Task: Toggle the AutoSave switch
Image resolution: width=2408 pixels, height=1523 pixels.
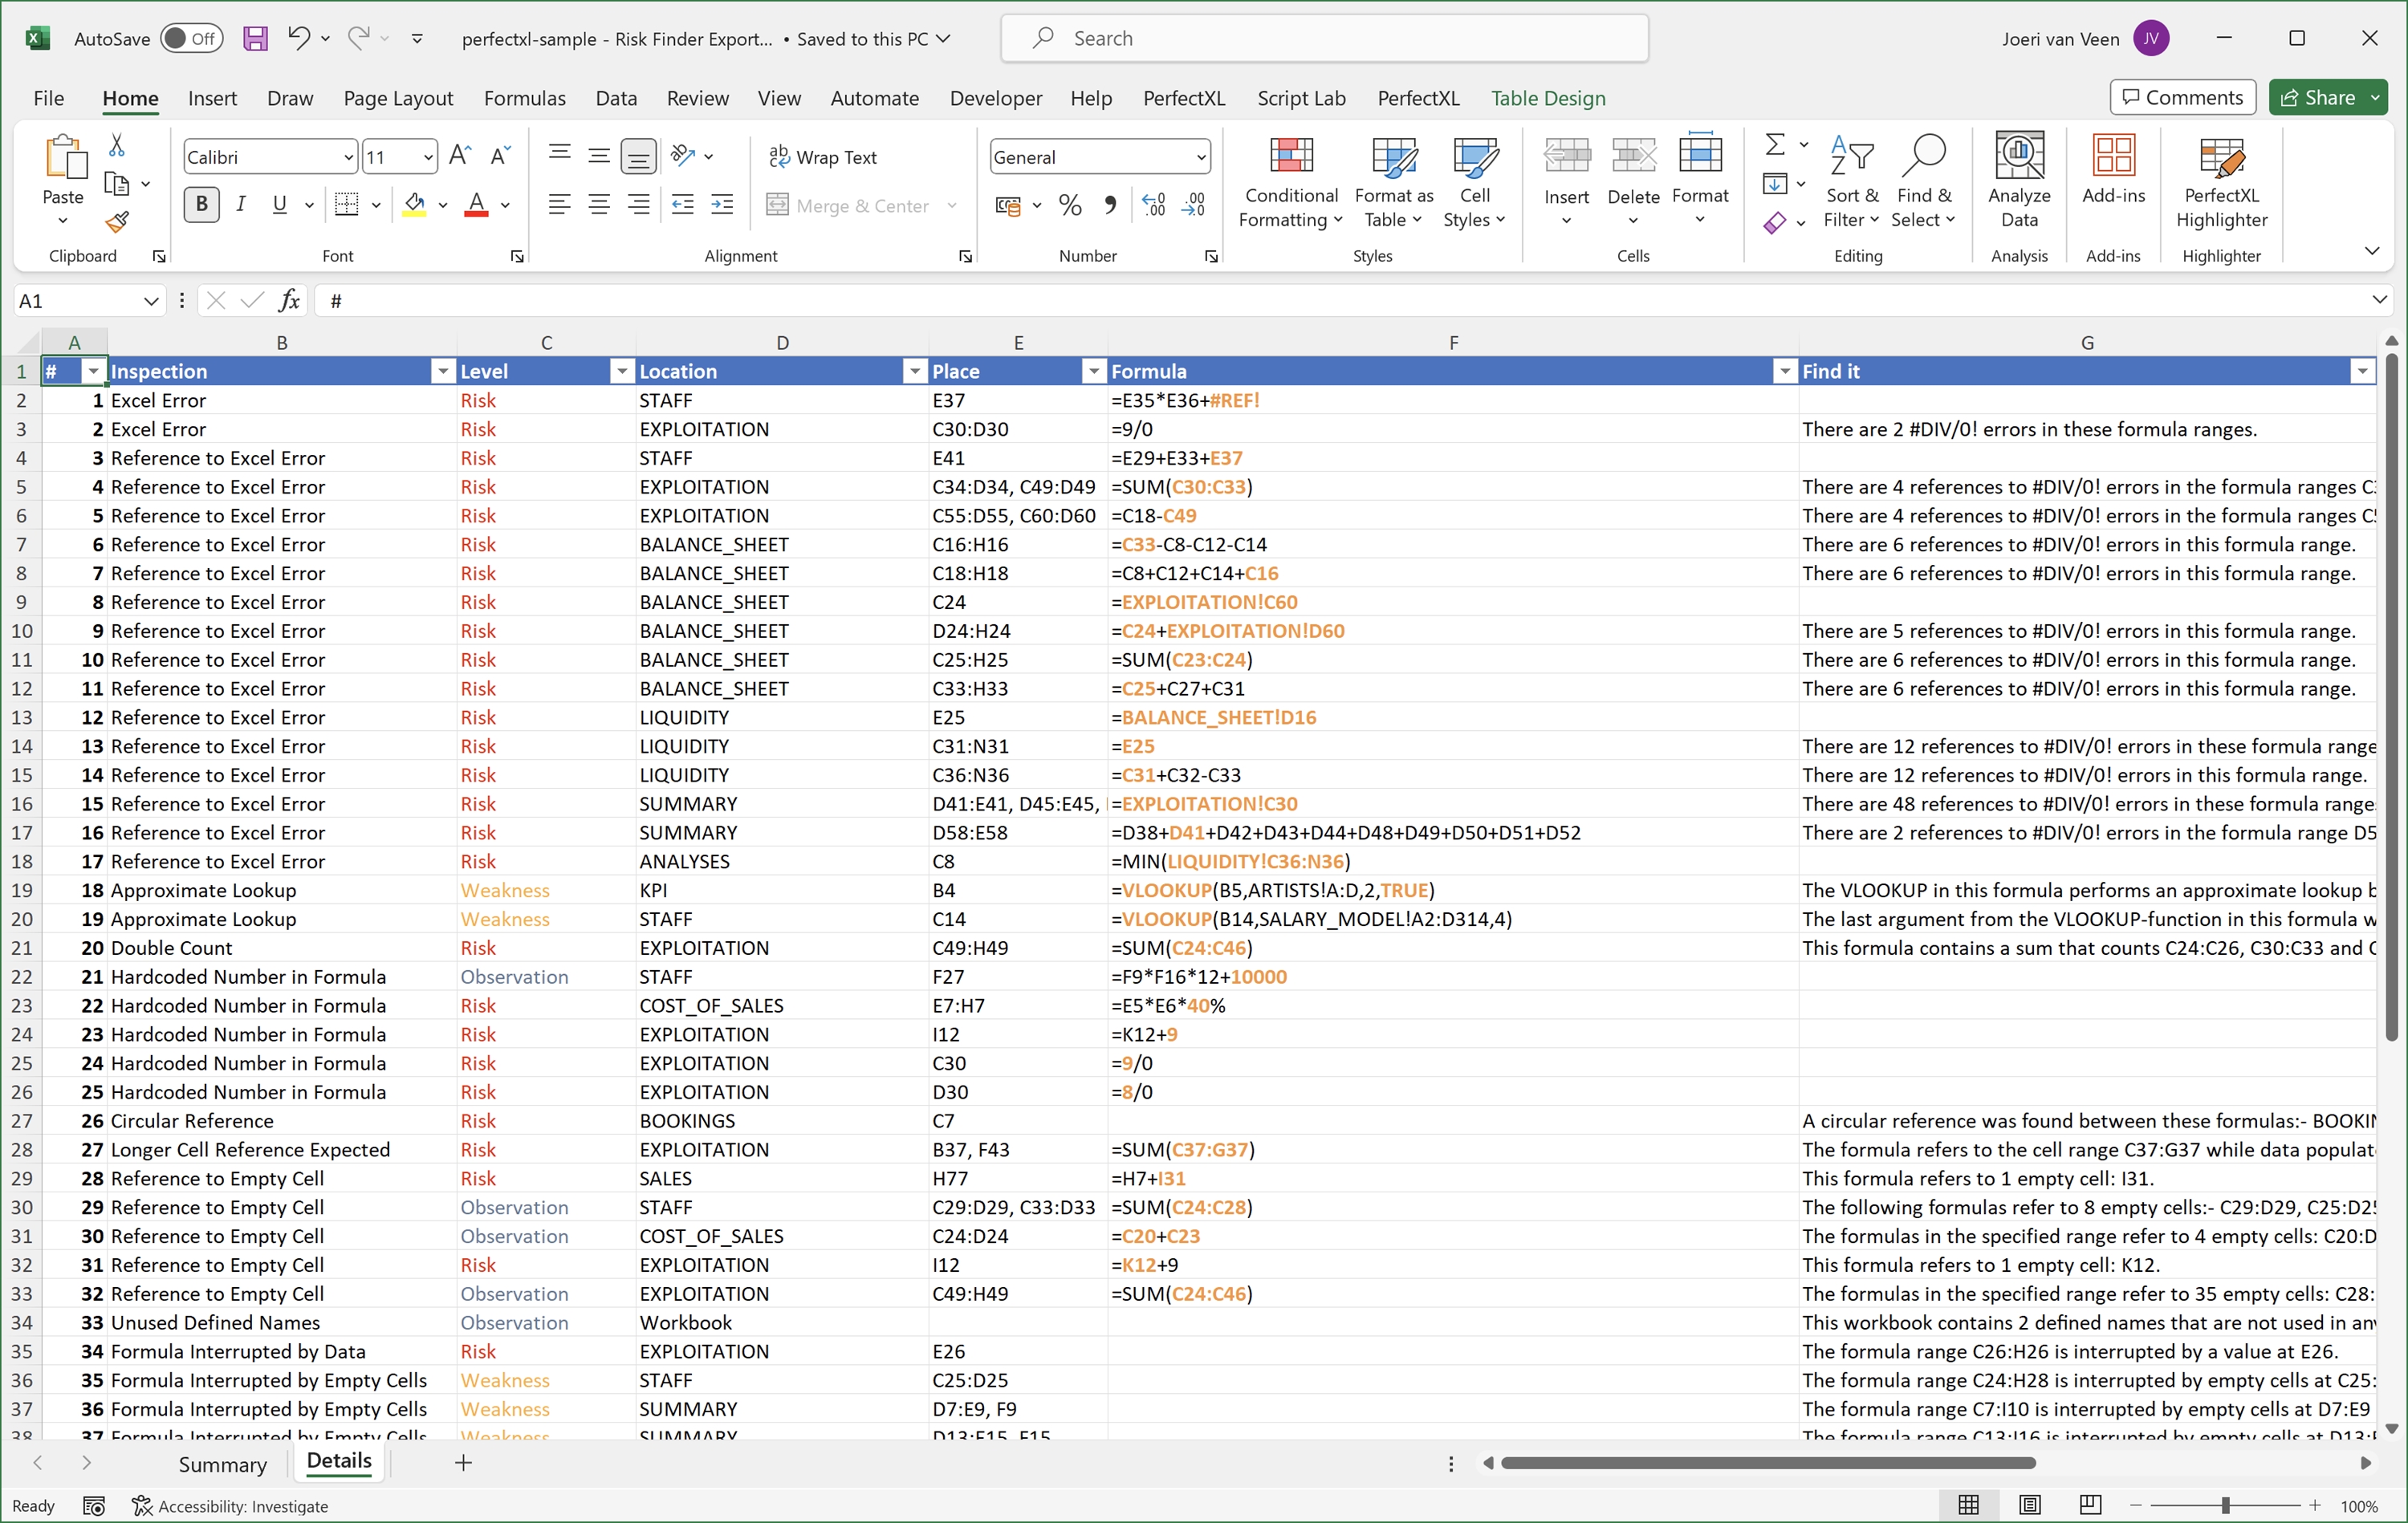Action: [191, 39]
